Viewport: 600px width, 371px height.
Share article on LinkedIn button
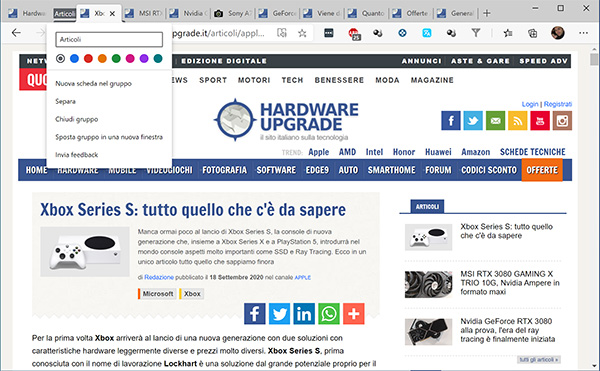coord(304,314)
